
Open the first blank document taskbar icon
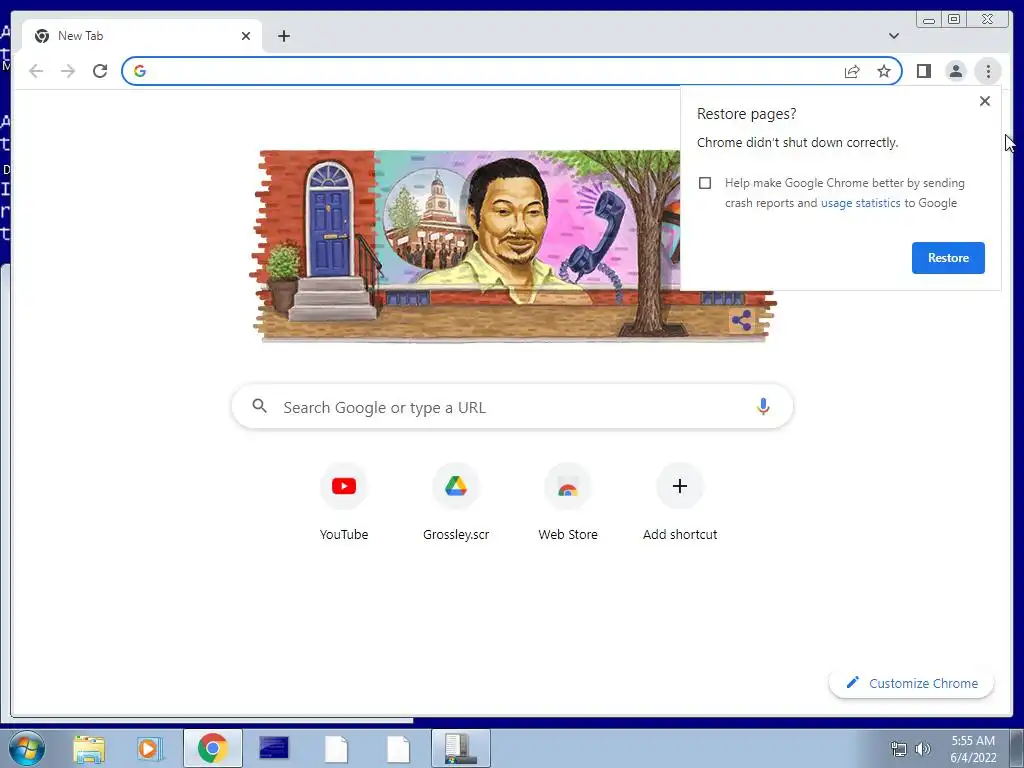336,748
